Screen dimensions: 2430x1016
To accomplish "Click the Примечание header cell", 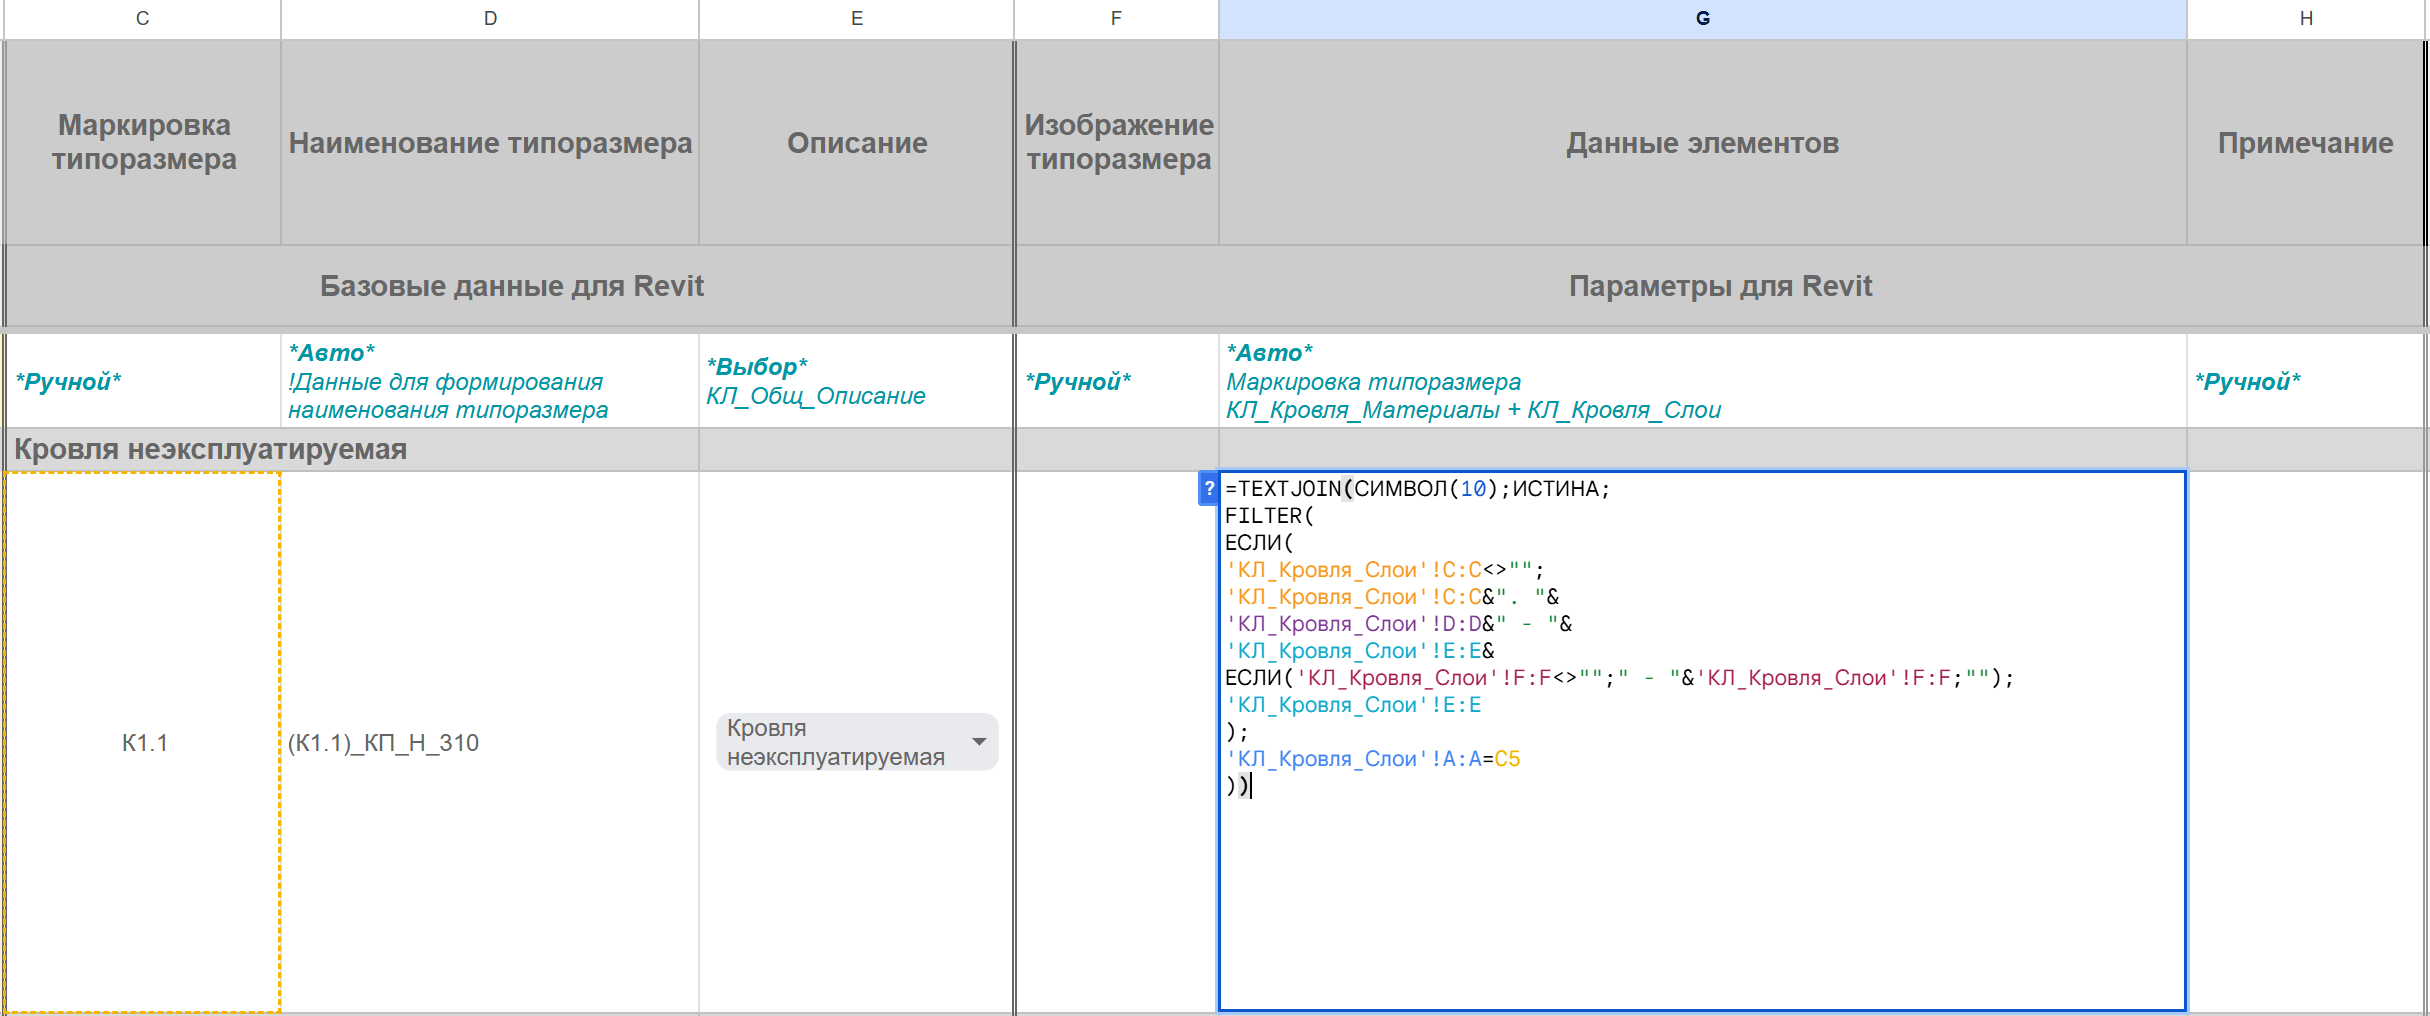I will click(x=2306, y=142).
